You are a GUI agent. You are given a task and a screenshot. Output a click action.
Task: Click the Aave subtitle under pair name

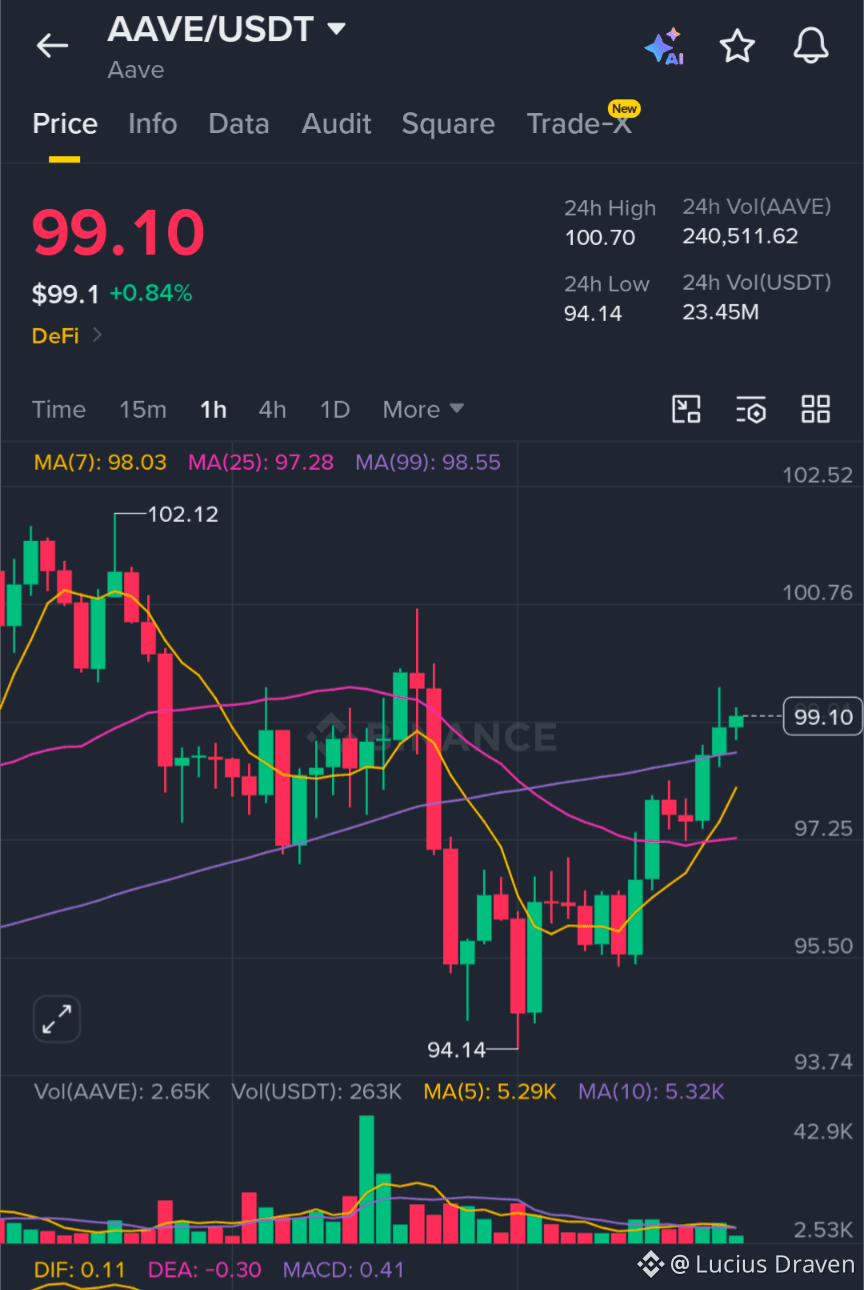(136, 70)
